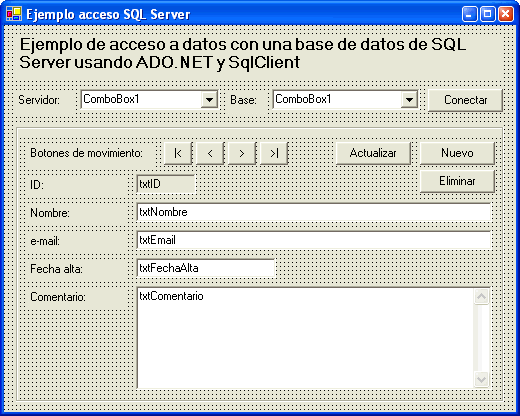Viewport: 520px width, 416px height.
Task: Select the 'Base:' label
Action: (x=244, y=100)
